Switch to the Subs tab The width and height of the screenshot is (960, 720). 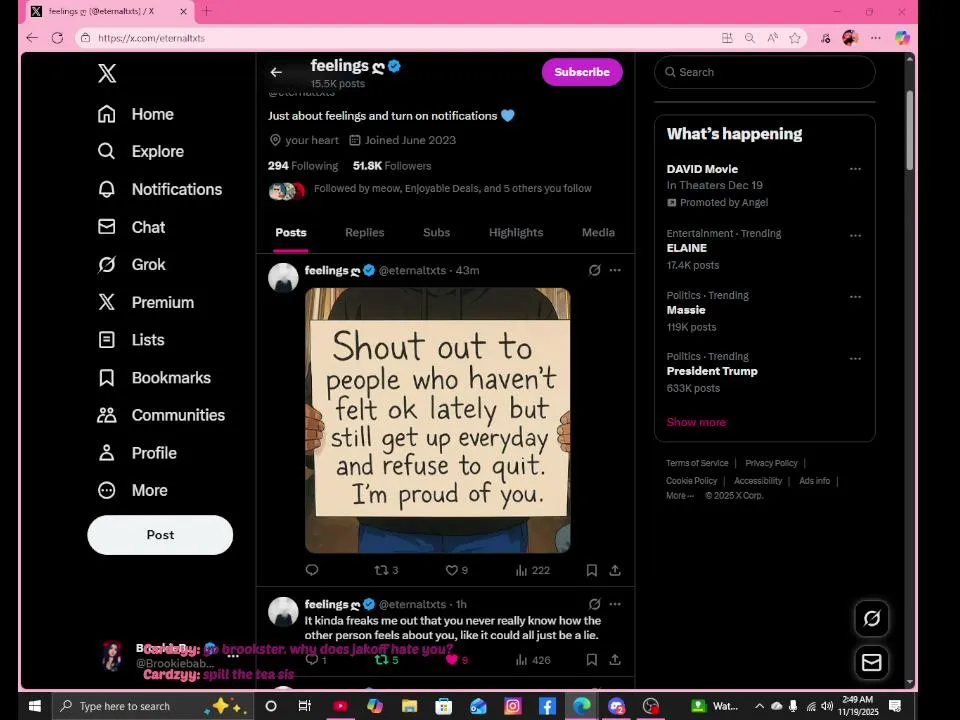[x=437, y=233]
